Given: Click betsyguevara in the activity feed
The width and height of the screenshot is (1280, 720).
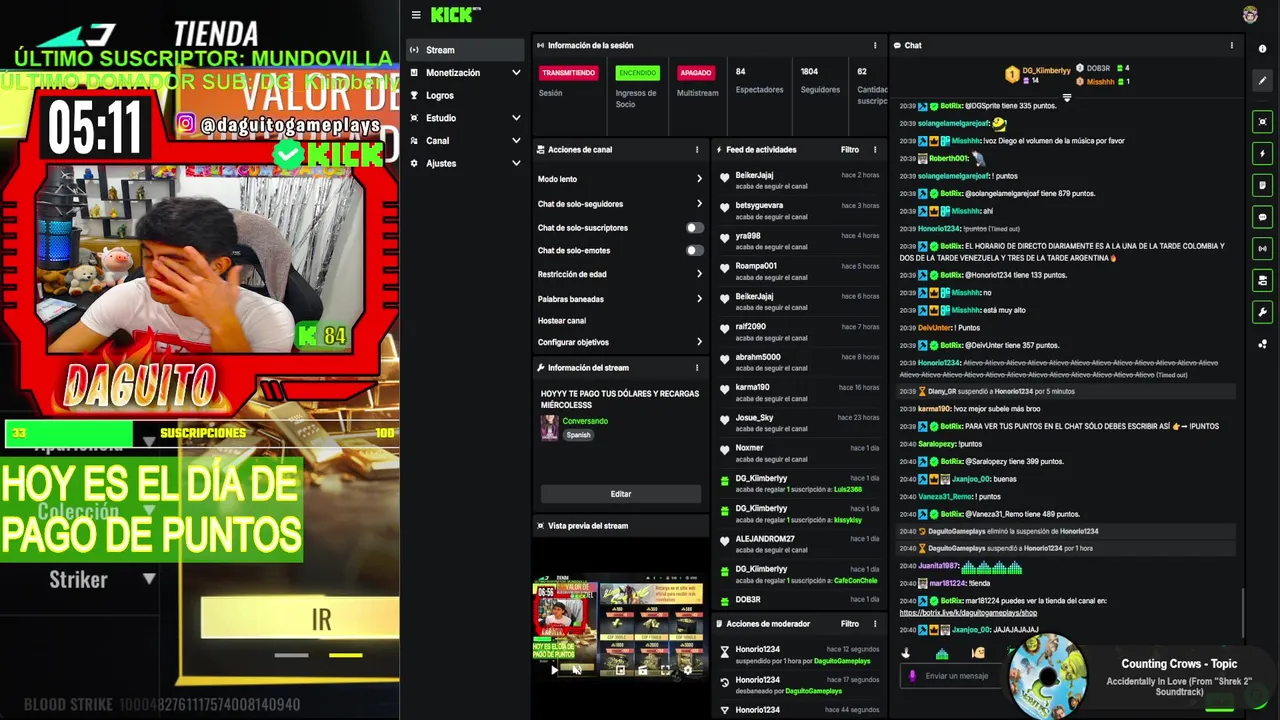Looking at the screenshot, I should click(x=759, y=206).
